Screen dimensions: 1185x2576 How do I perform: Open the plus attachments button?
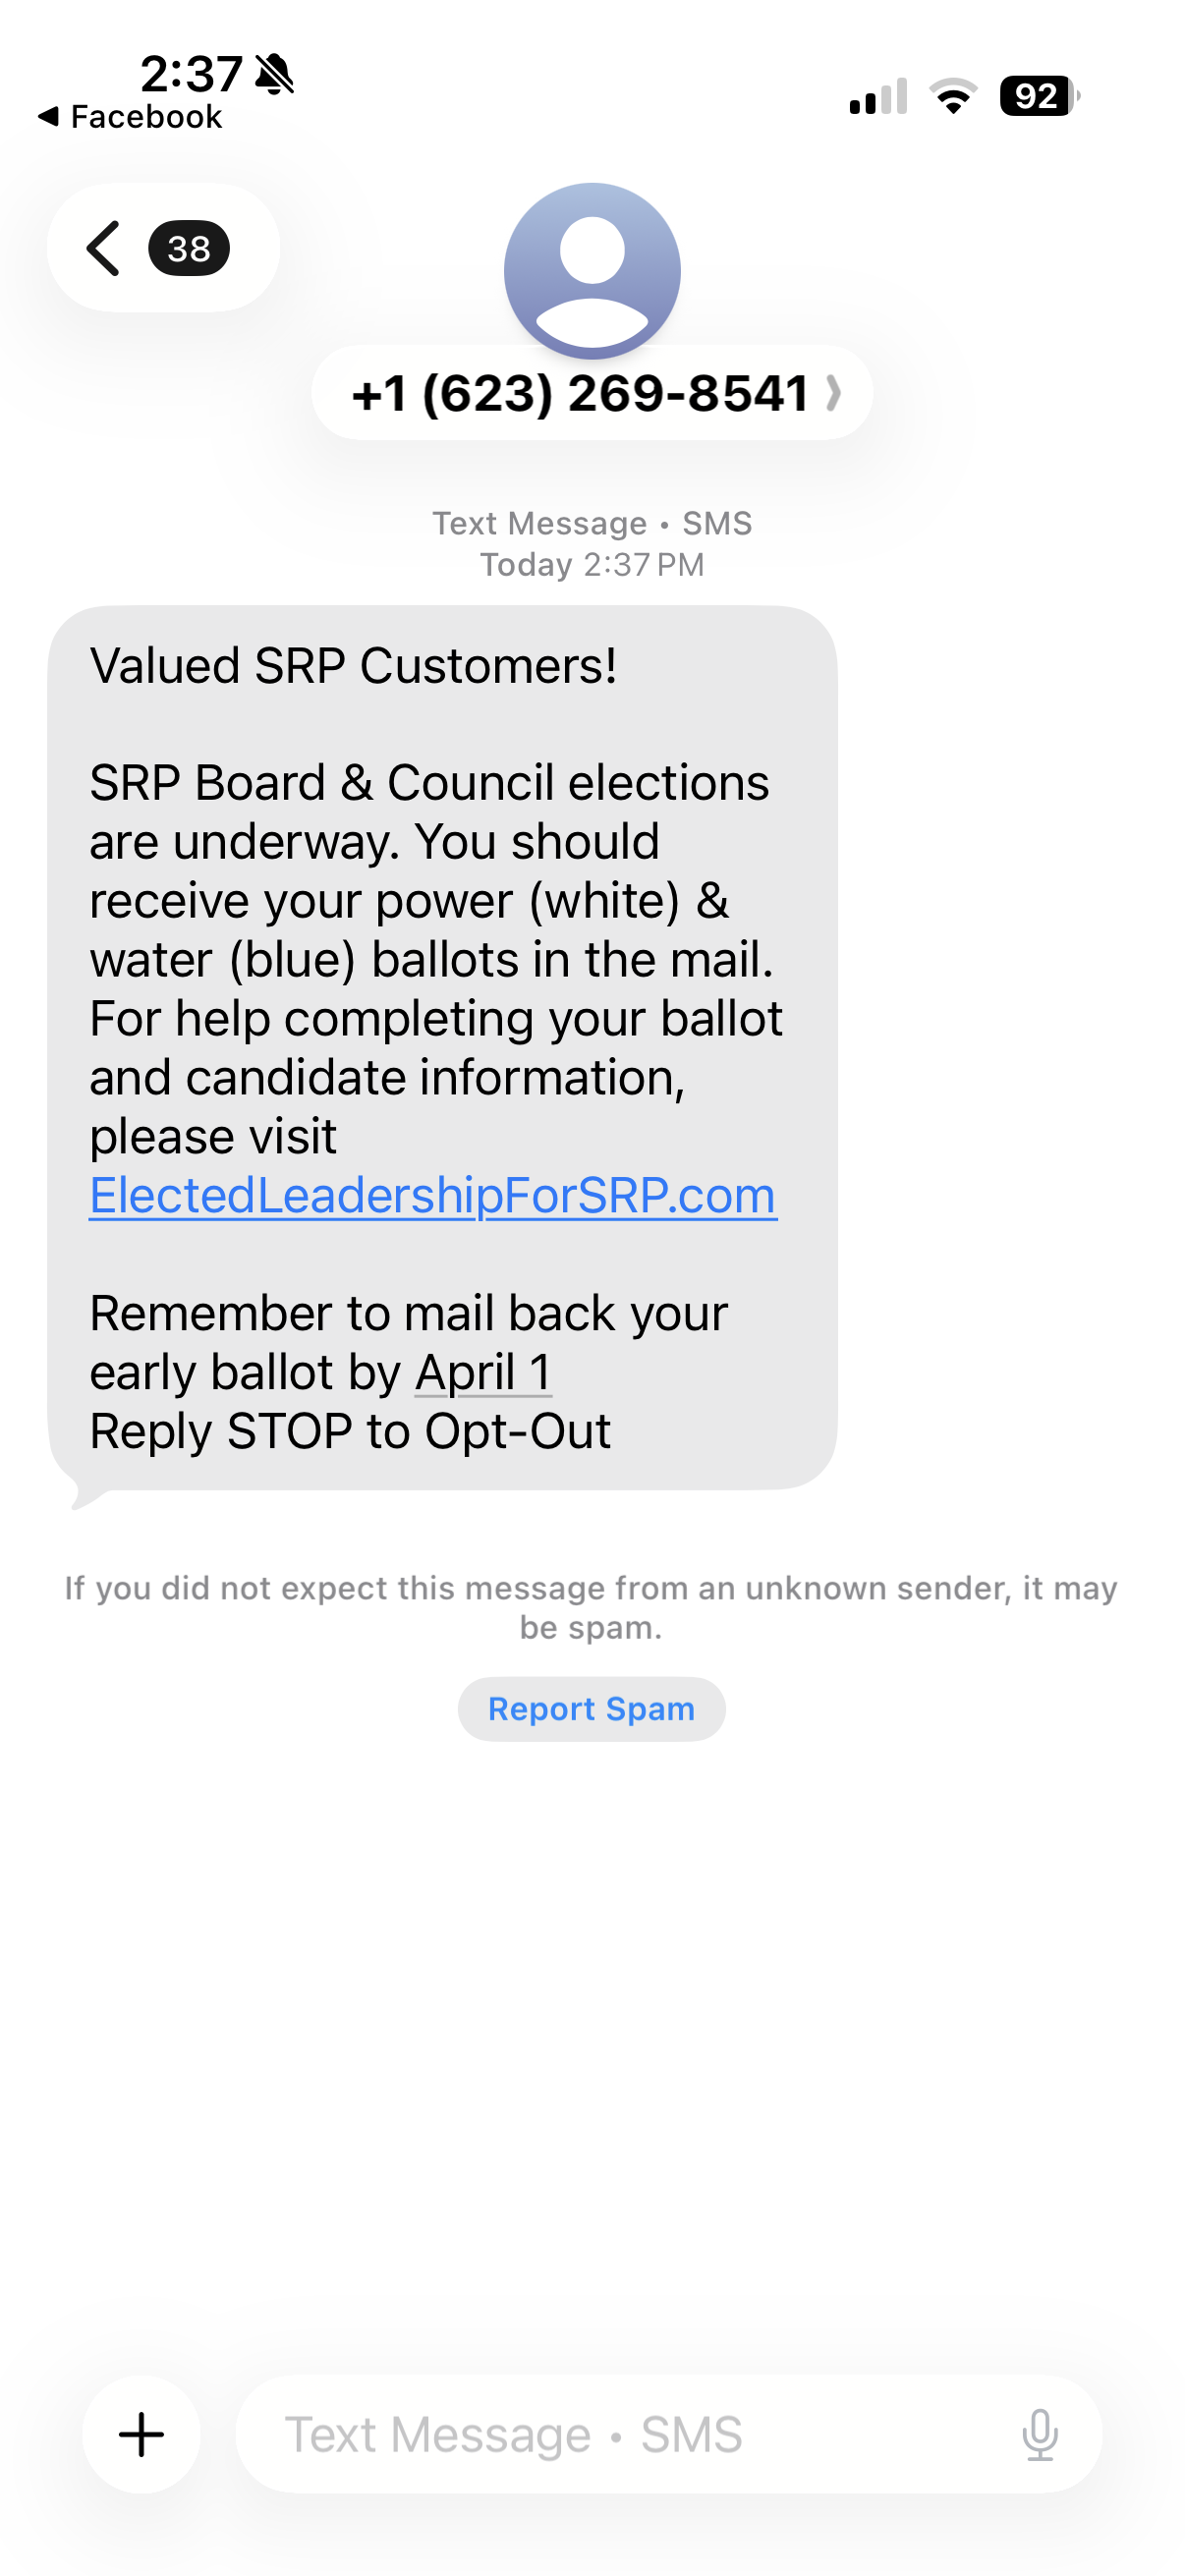(x=141, y=2434)
